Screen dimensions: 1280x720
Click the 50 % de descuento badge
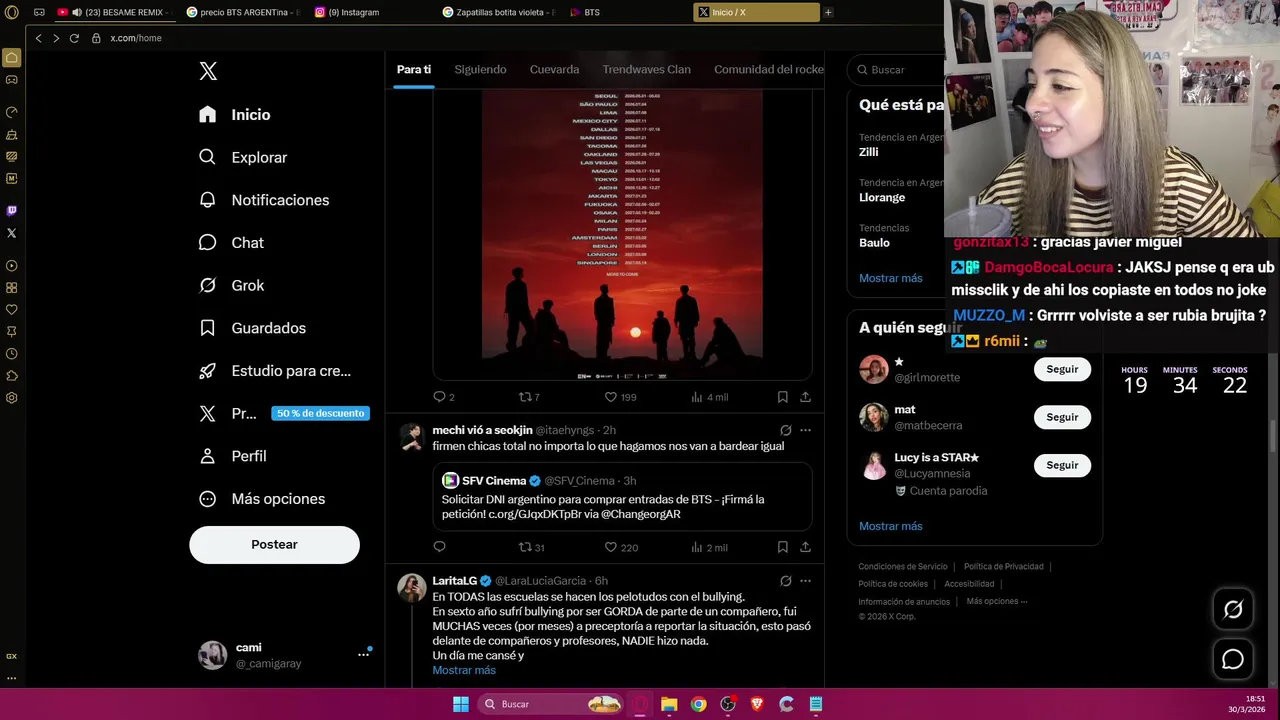click(320, 413)
